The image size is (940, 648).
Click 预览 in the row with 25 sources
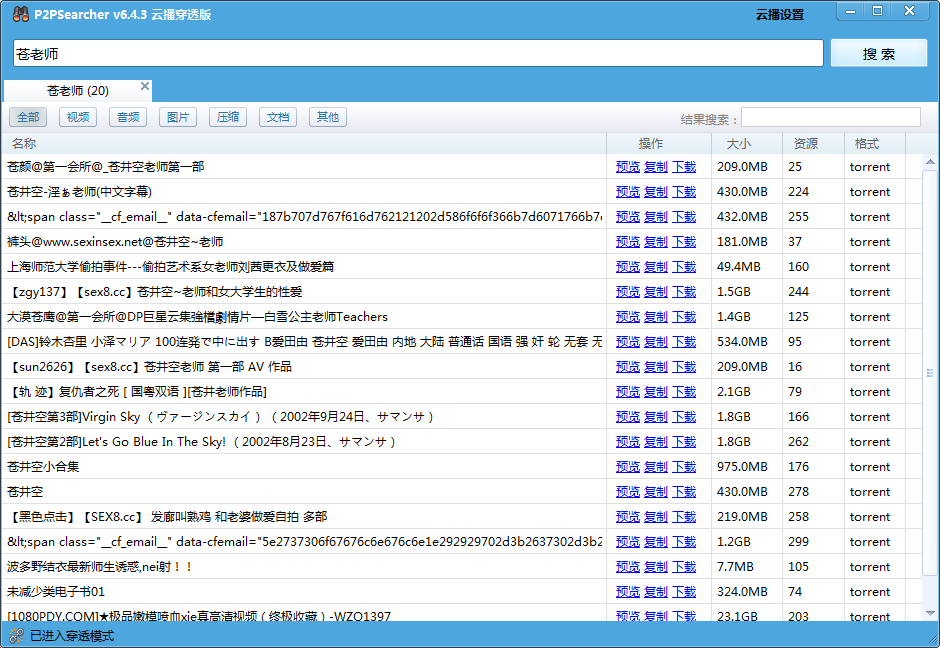coord(628,167)
